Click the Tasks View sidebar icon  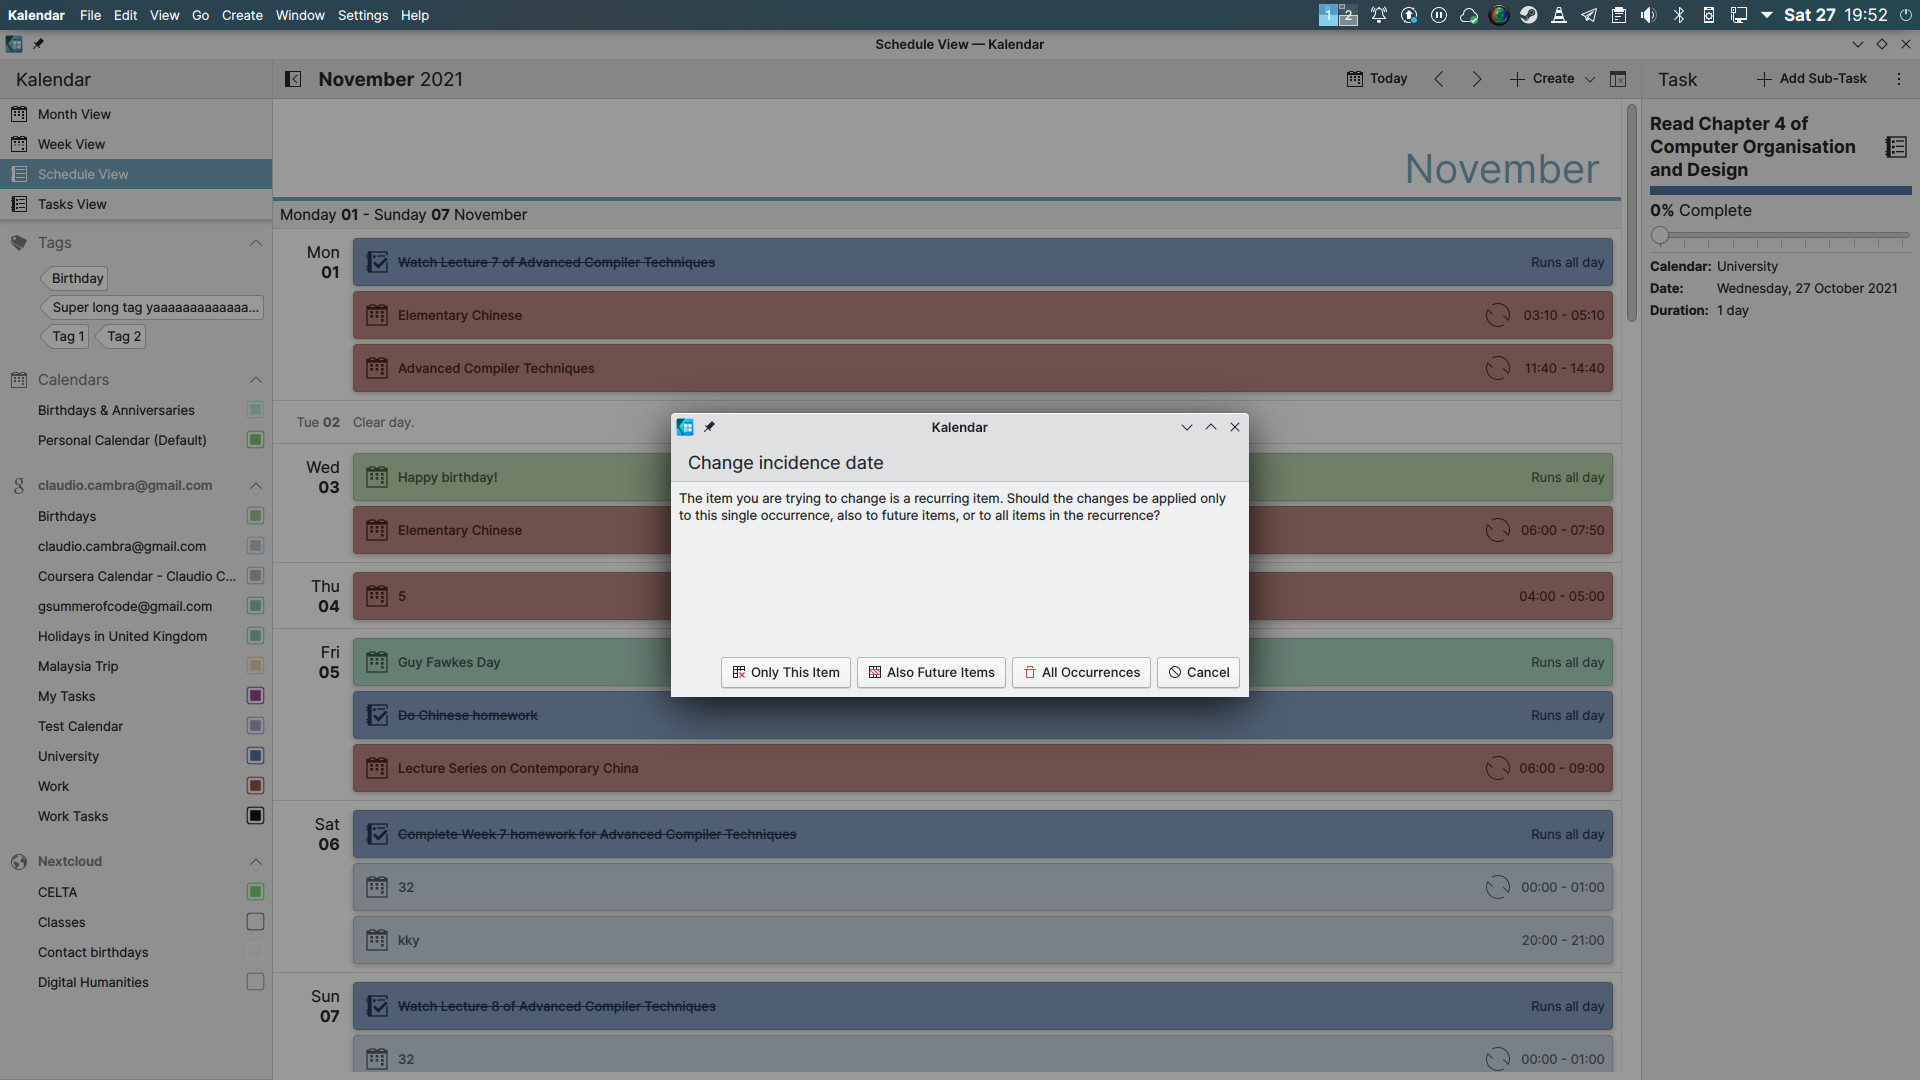pyautogui.click(x=19, y=204)
